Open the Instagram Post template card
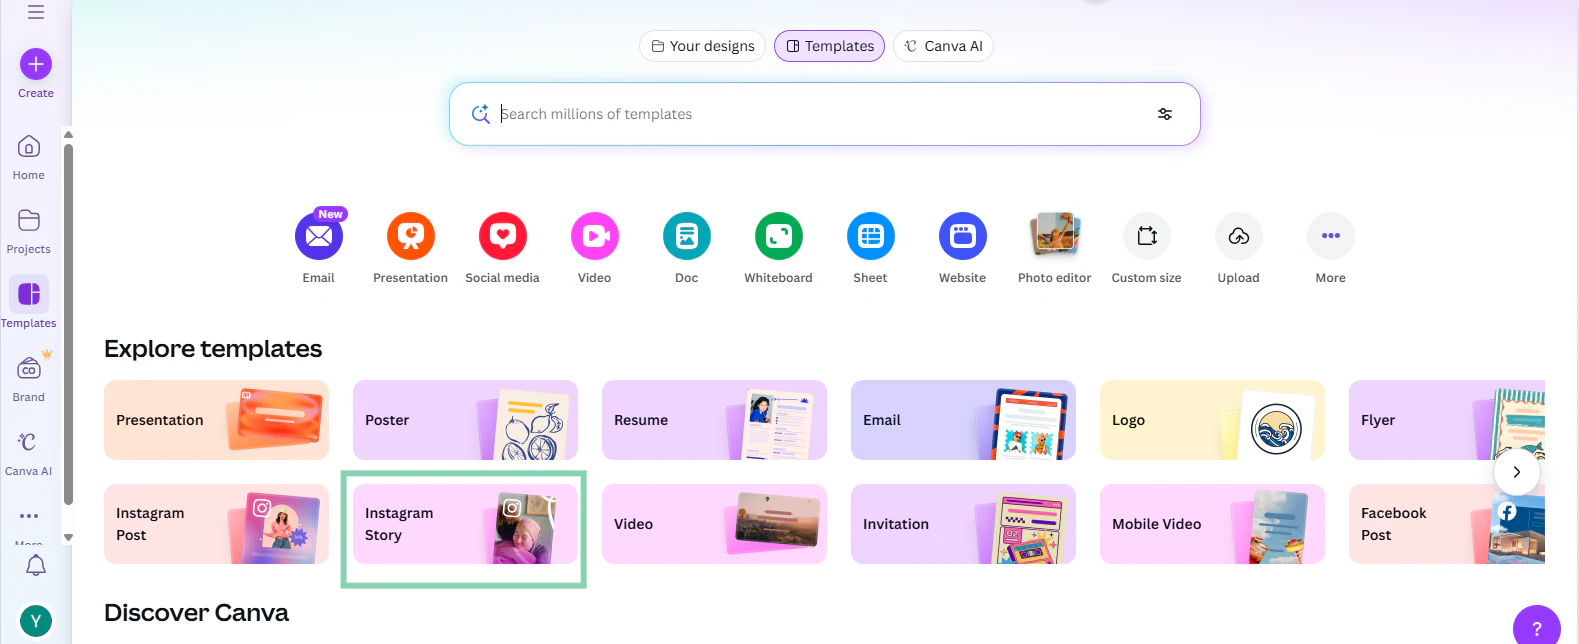The height and width of the screenshot is (644, 1579). click(216, 524)
